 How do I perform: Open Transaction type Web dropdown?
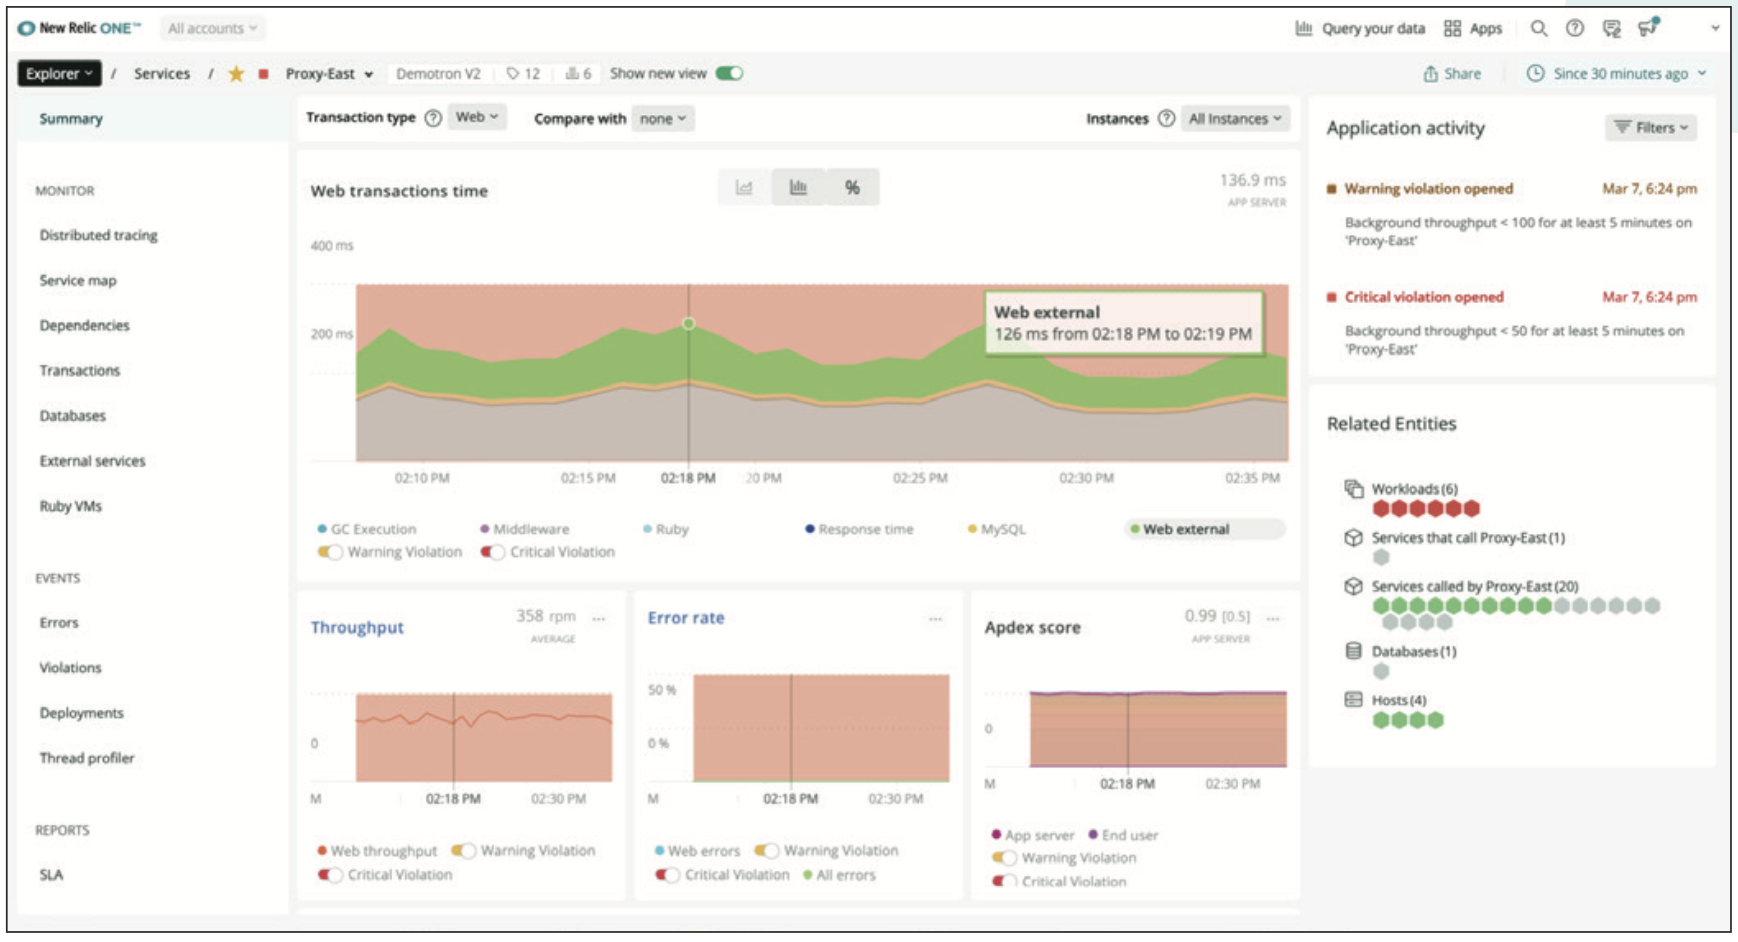click(477, 118)
